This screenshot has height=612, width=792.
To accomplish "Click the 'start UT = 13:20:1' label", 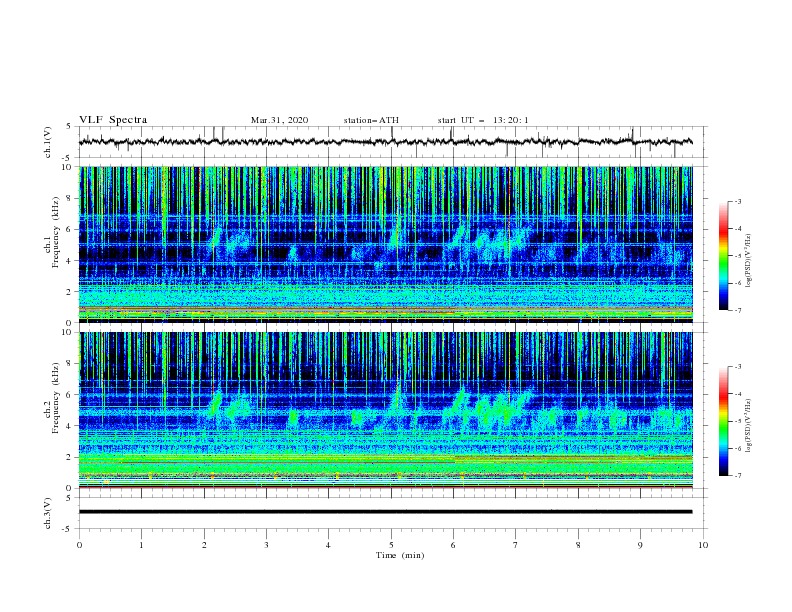I will click(x=483, y=120).
